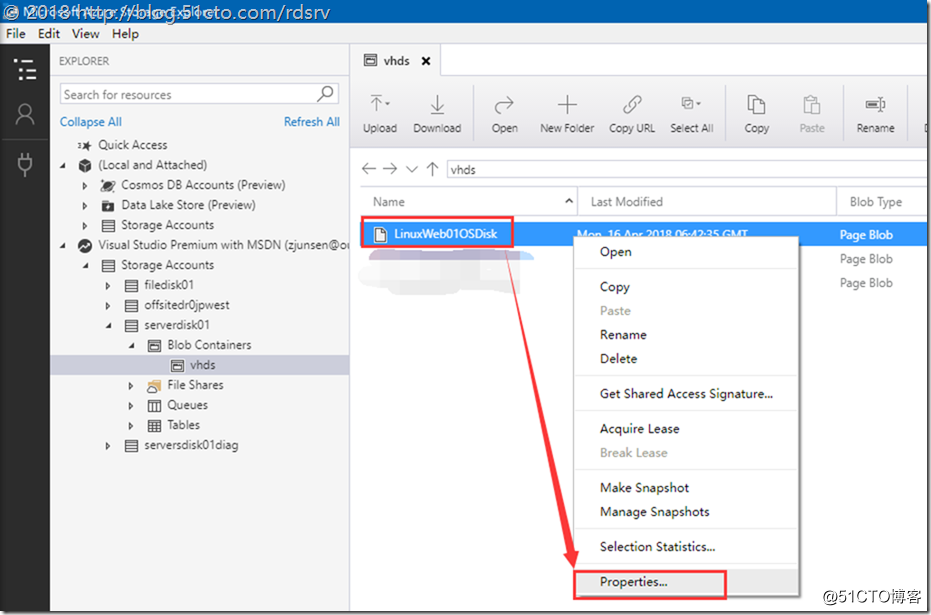931x615 pixels.
Task: Select the Blob Containers node
Action: (209, 345)
